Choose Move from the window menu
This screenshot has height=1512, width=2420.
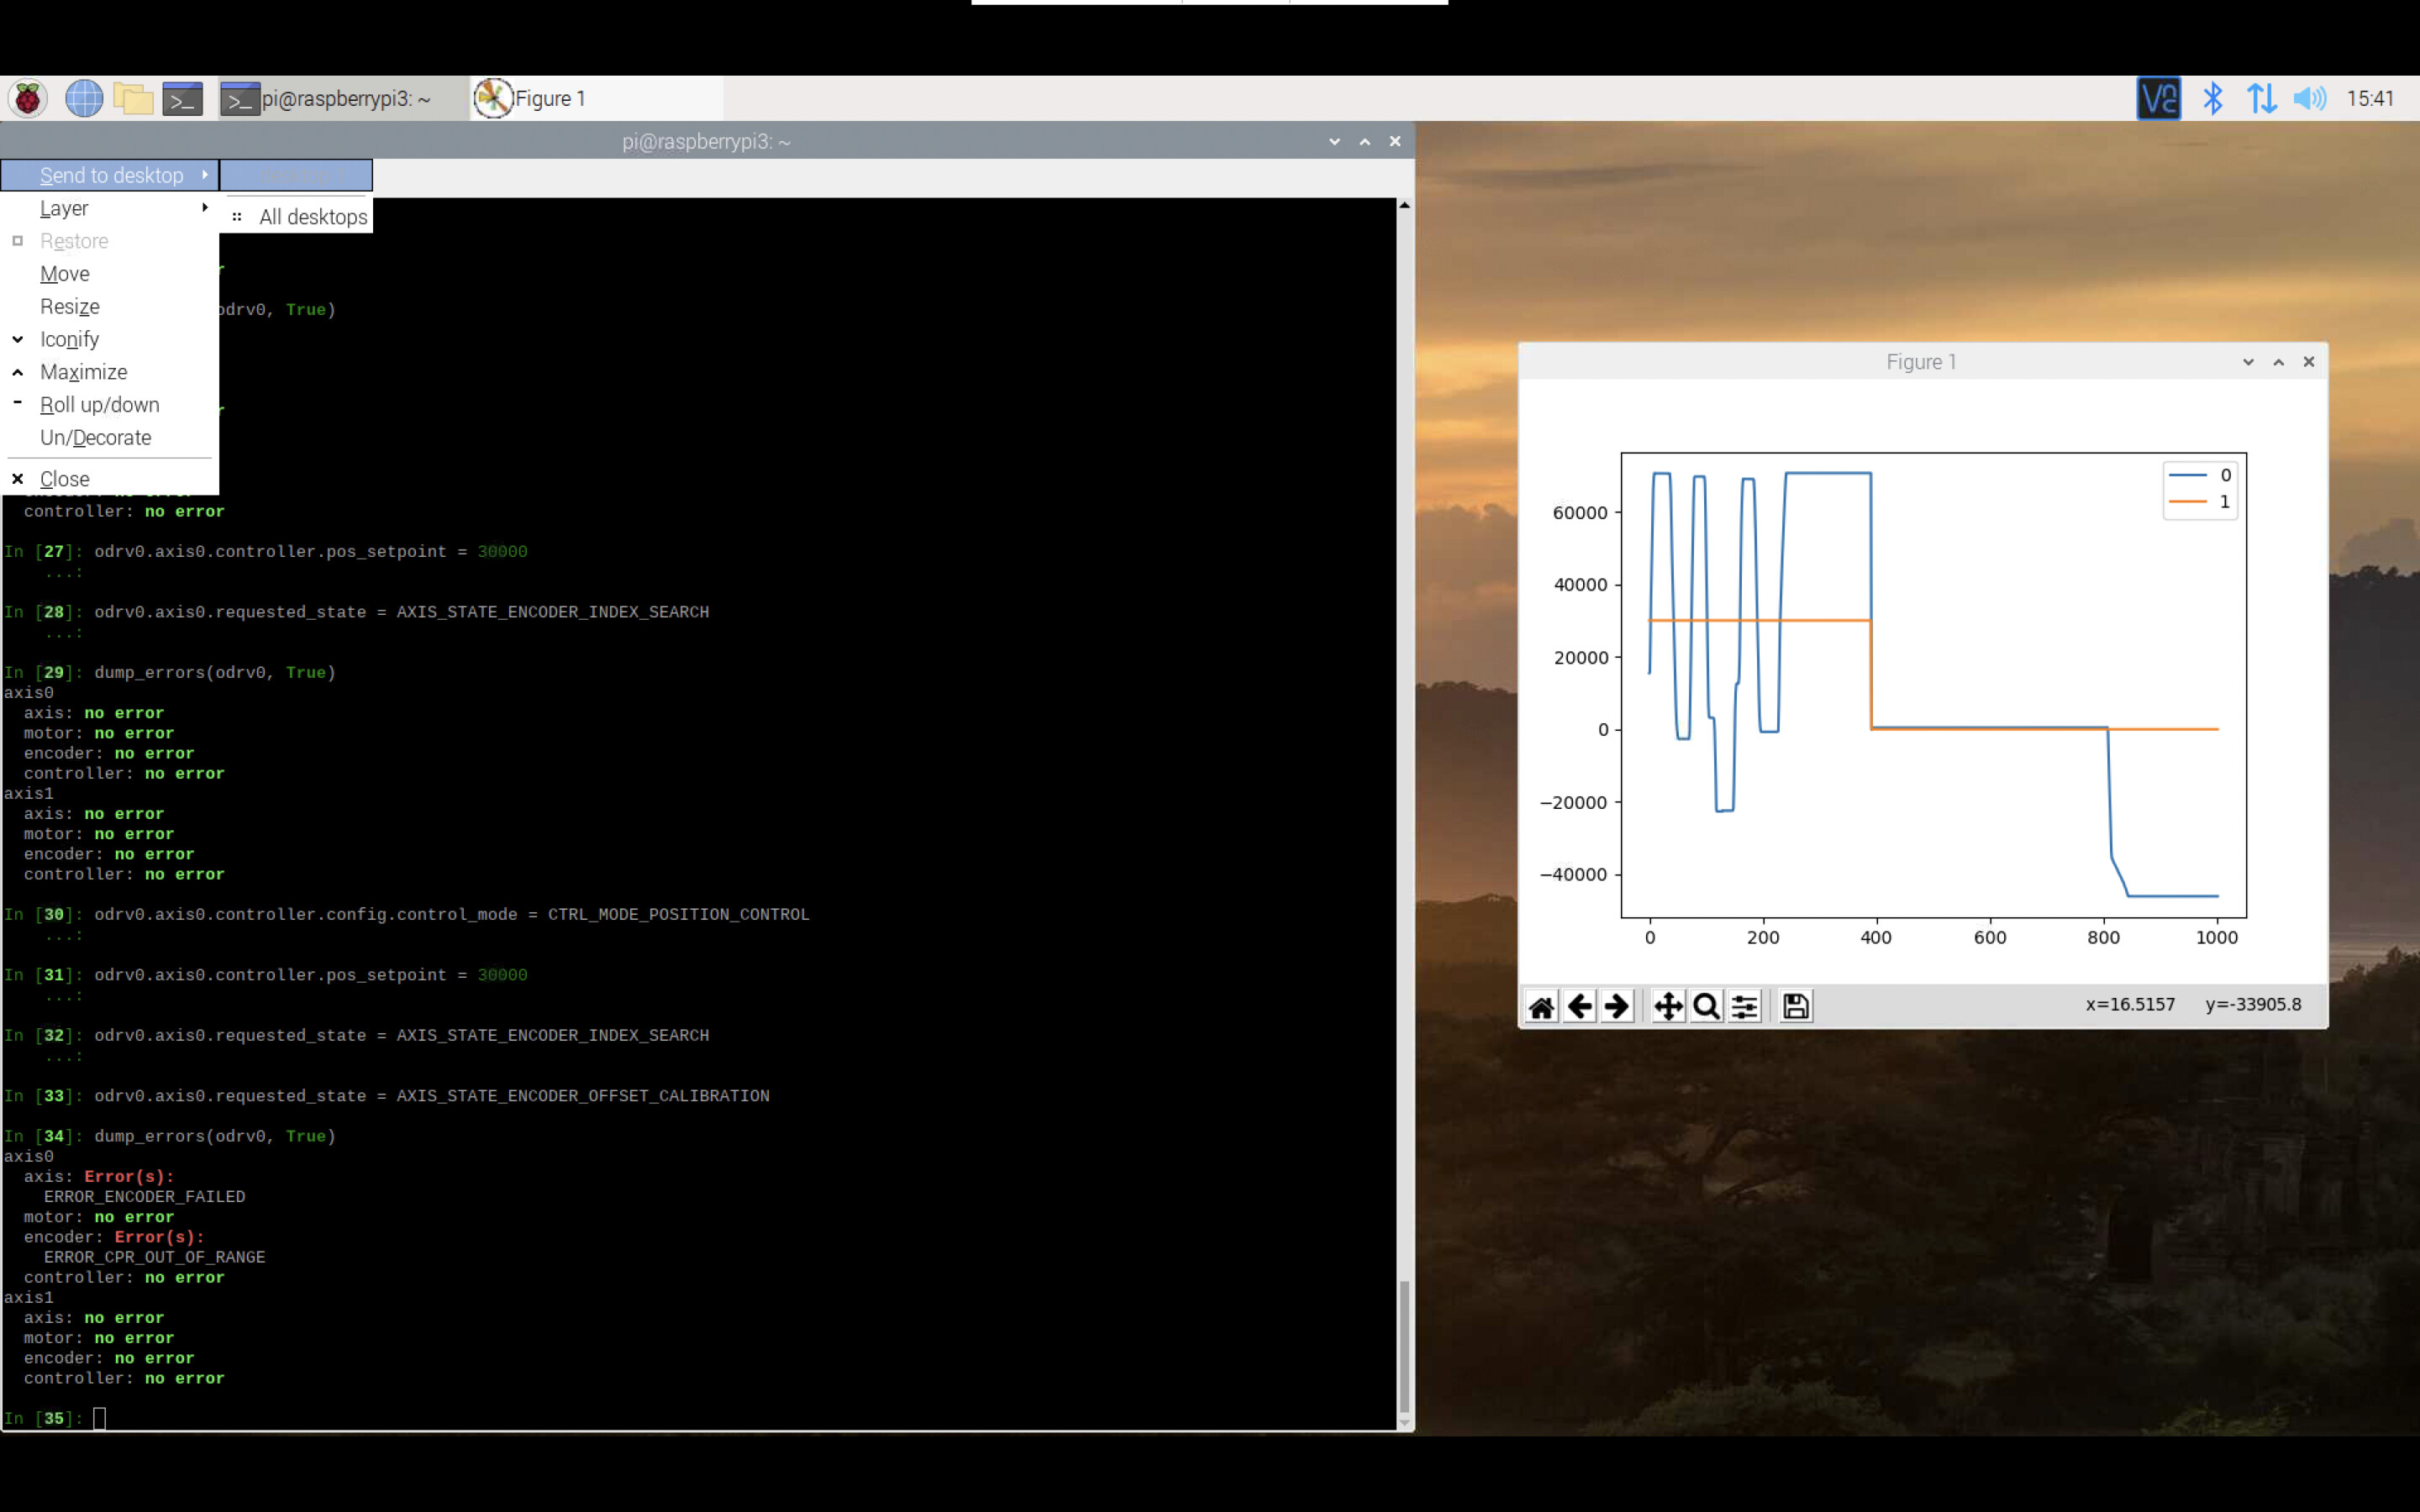[65, 273]
